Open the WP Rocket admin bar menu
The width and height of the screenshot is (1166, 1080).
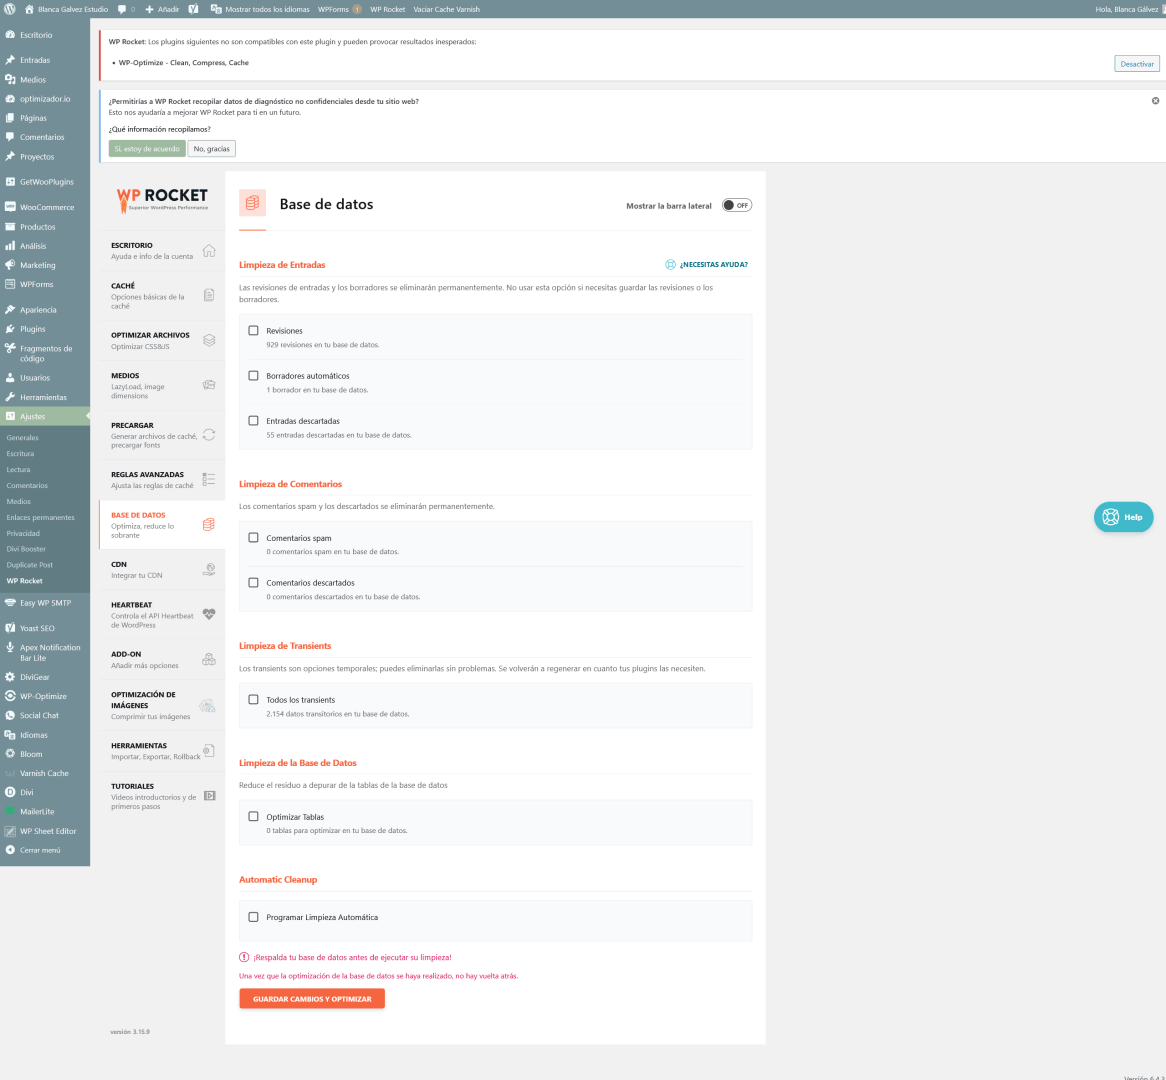point(387,9)
